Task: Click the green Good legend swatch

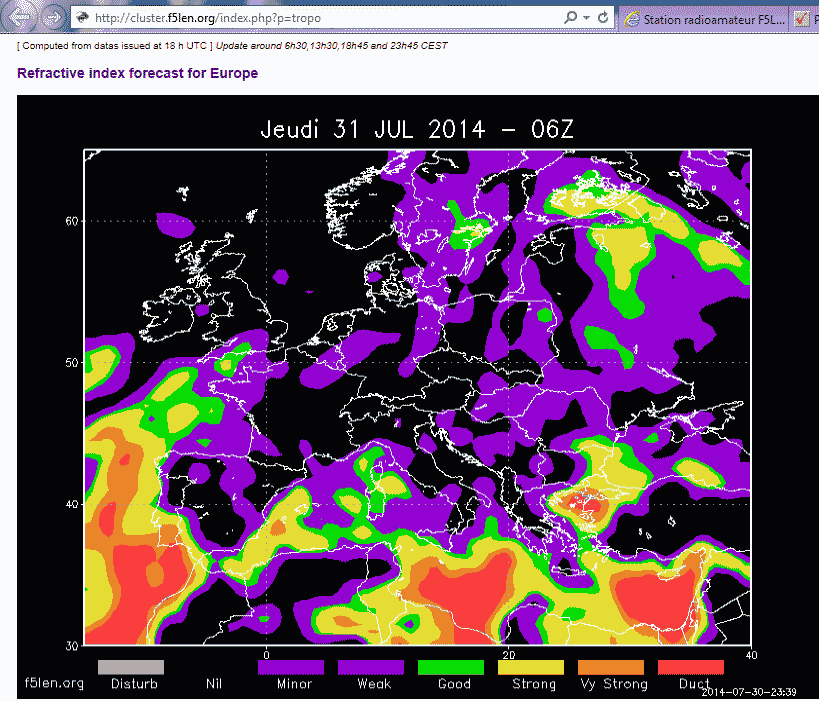Action: [x=451, y=667]
